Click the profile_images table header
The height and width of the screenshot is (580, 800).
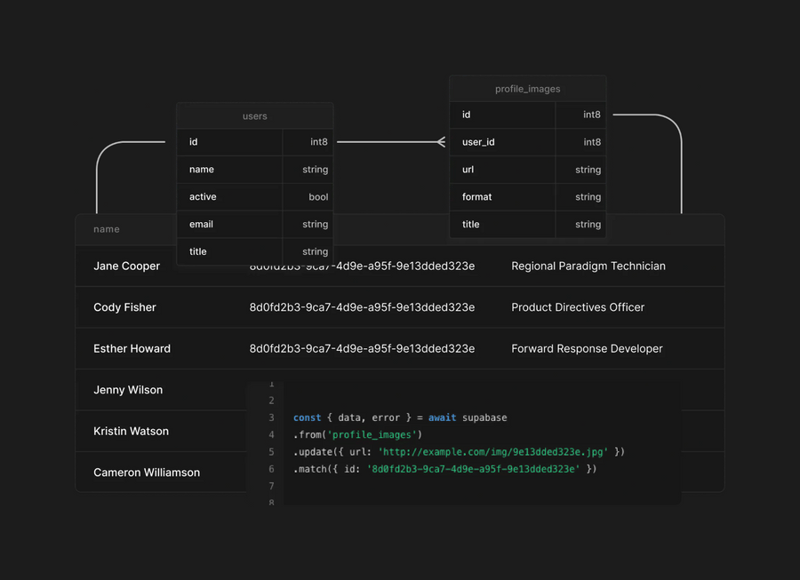pos(527,88)
